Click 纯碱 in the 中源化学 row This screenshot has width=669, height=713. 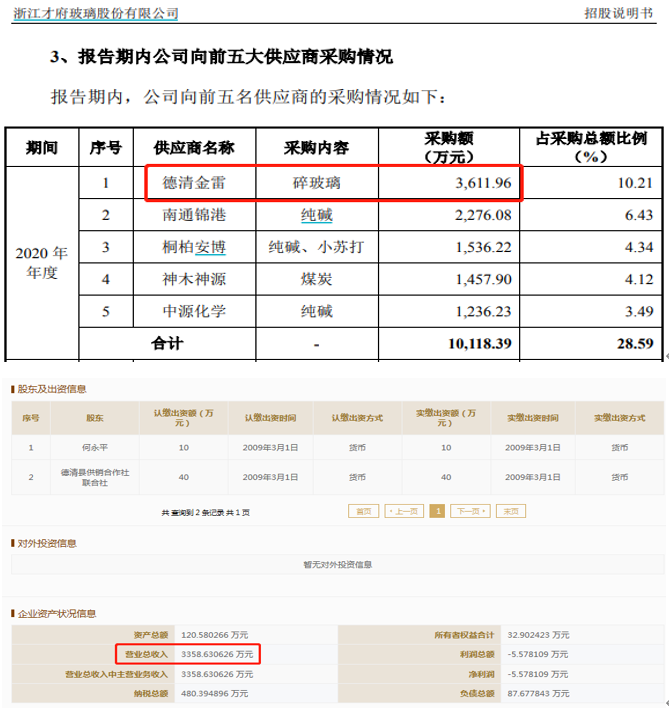[317, 311]
